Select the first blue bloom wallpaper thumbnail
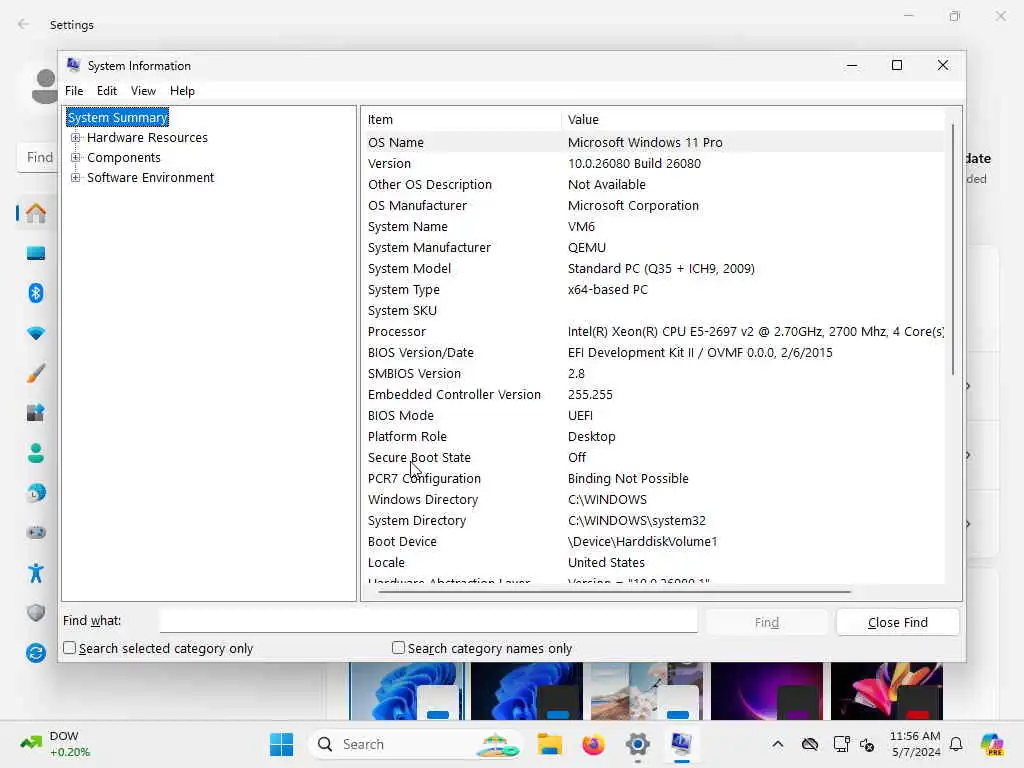Viewport: 1024px width, 768px height. [406, 691]
